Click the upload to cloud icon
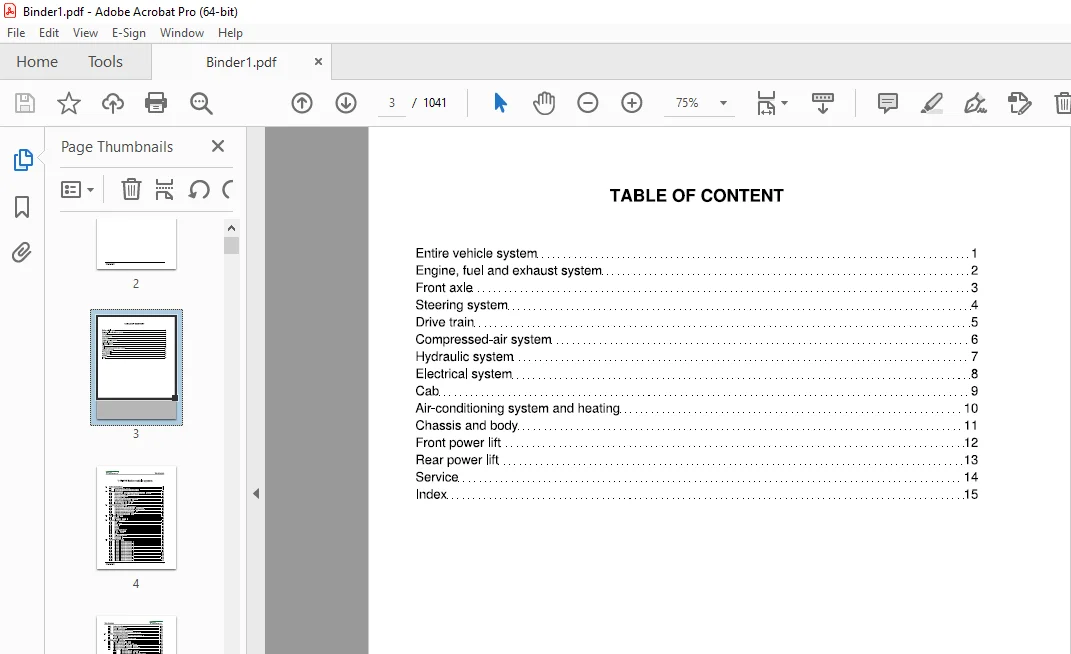 click(x=113, y=103)
